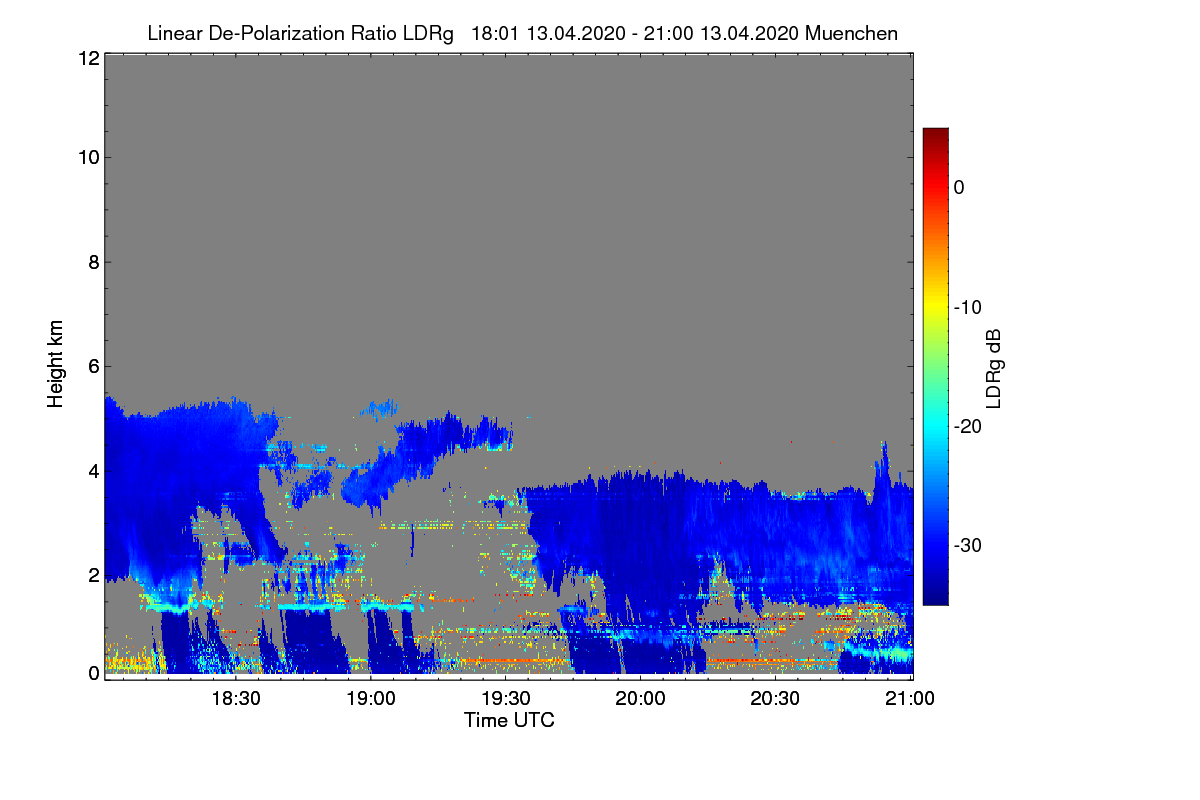This screenshot has height=800, width=1200.
Task: Click the '-30' colorbar value label
Action: [967, 546]
